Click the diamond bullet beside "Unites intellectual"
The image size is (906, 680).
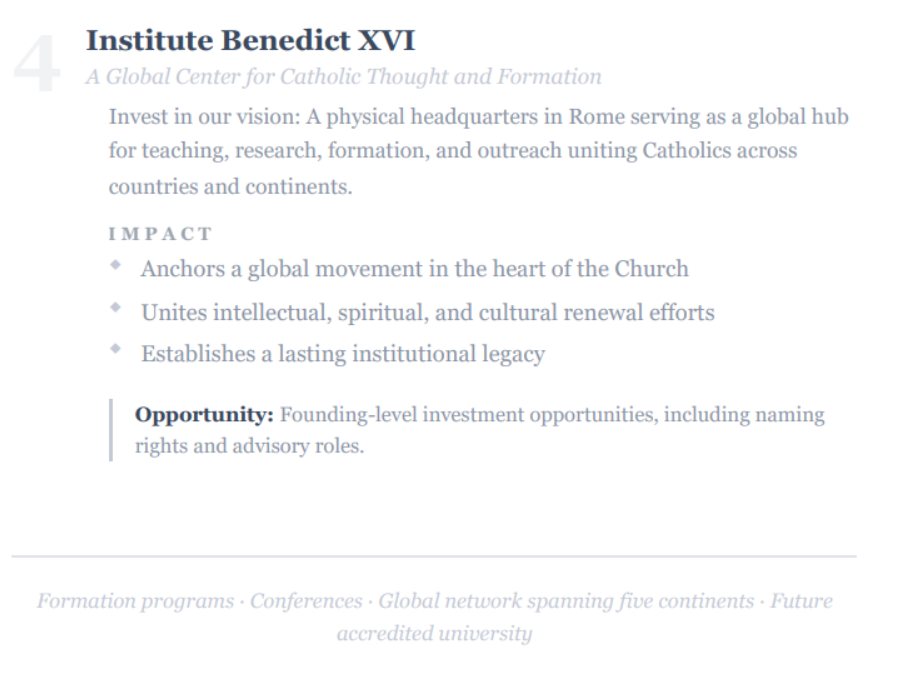tap(117, 307)
